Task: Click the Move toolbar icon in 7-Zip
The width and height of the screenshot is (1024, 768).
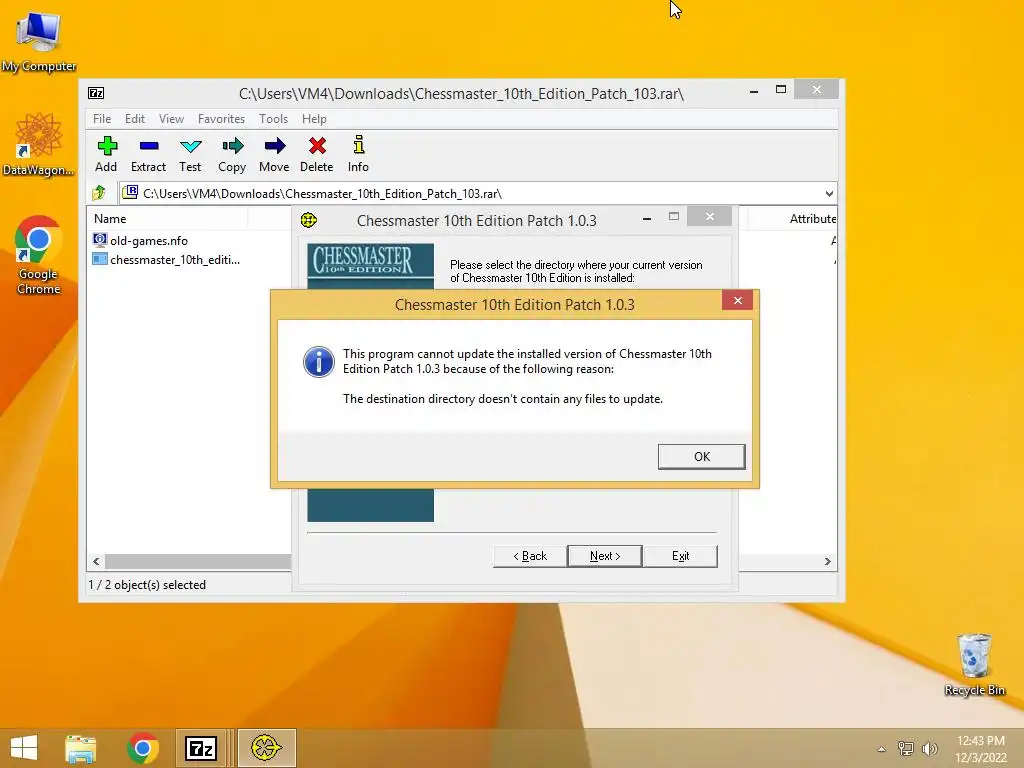Action: tap(274, 154)
